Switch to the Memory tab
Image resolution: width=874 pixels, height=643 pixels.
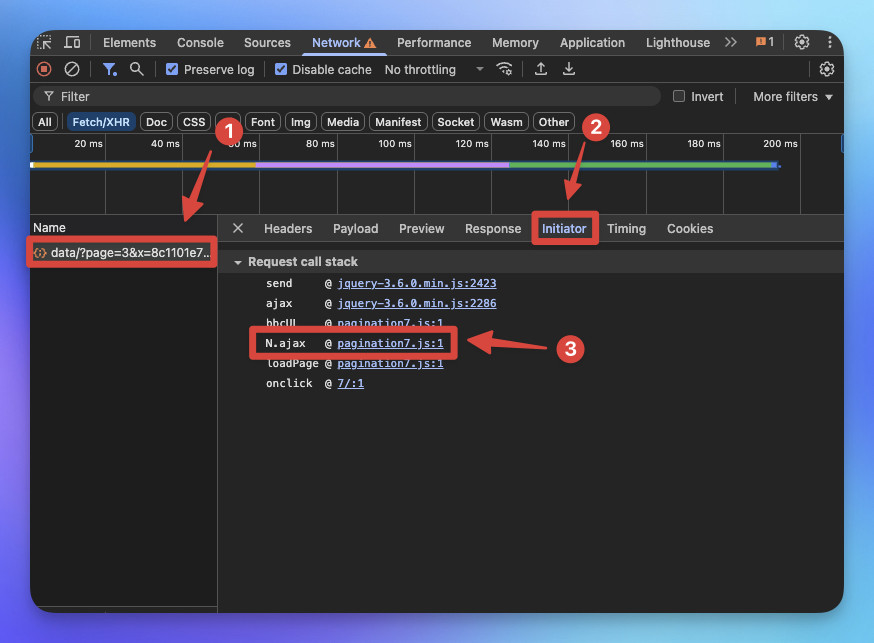tap(515, 42)
